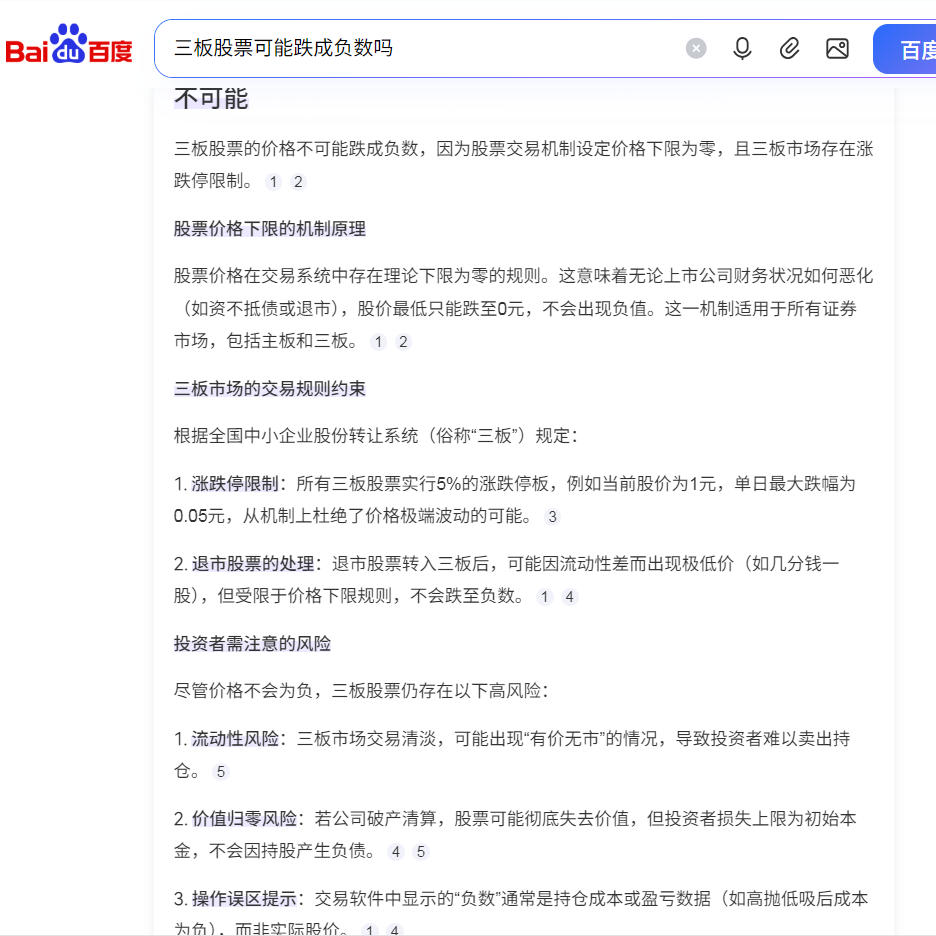Open citation 1 after 跌停限制
This screenshot has width=936, height=936.
click(x=273, y=182)
